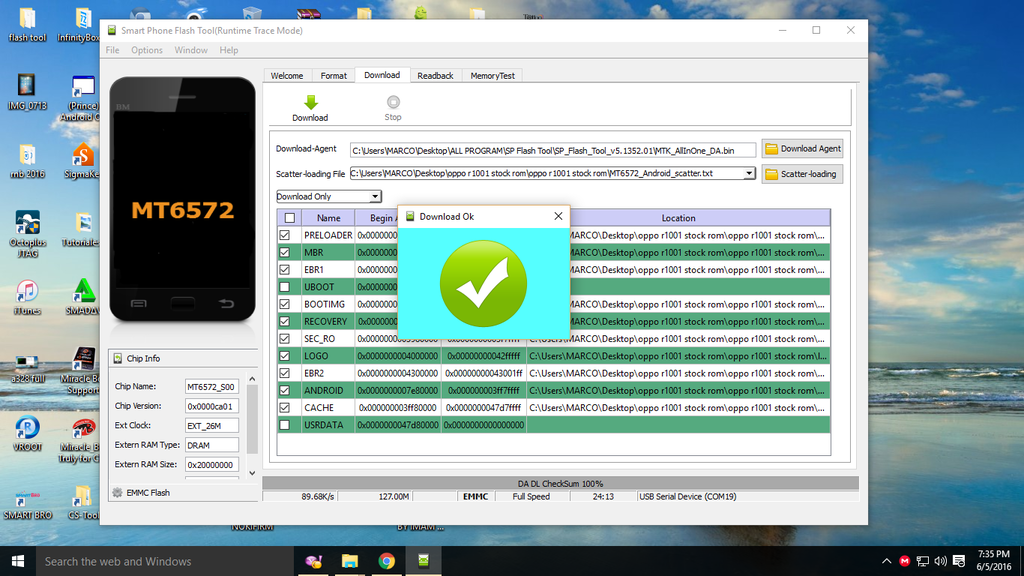
Task: Open the Options menu
Action: tap(146, 50)
